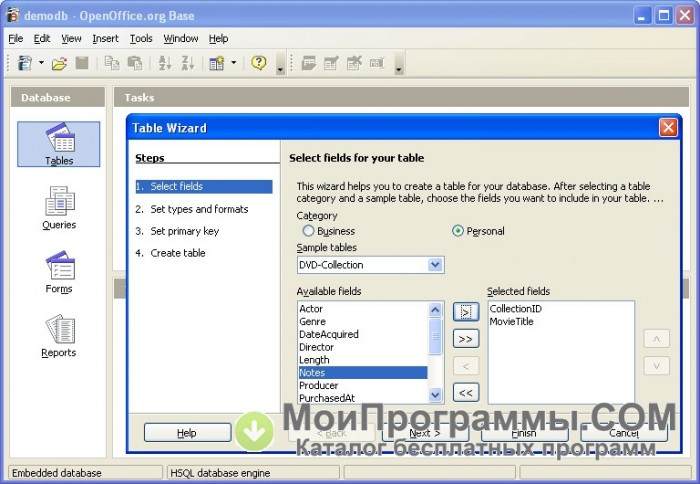
Task: Select PurchasedAt in Available fields
Action: click(363, 398)
